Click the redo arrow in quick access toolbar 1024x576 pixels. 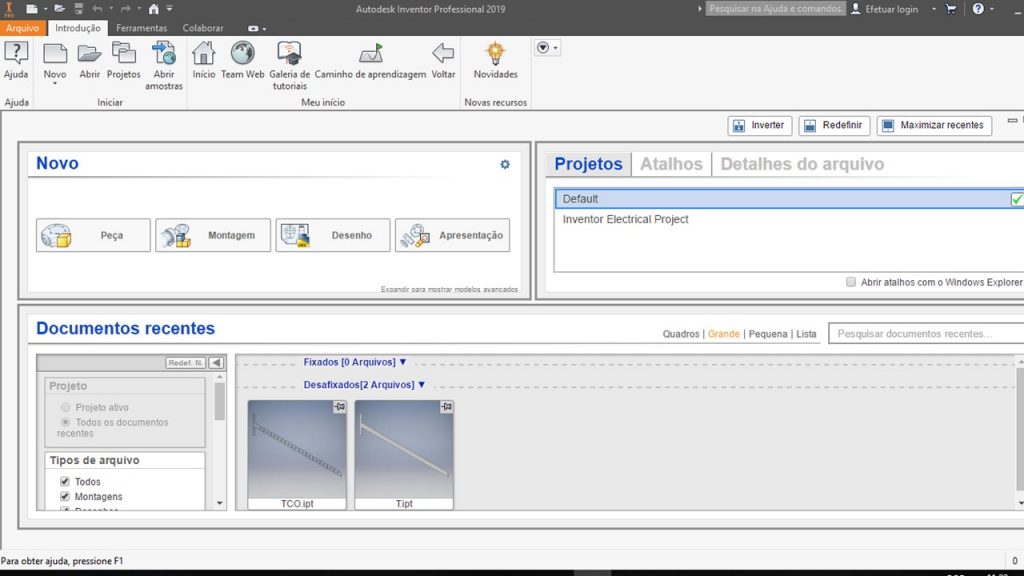click(x=126, y=9)
